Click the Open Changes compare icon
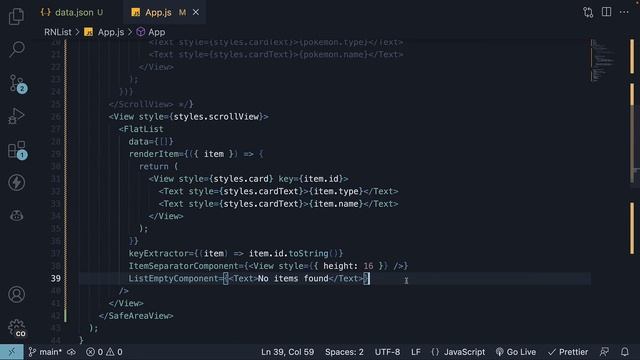640x360 pixels. 588,12
